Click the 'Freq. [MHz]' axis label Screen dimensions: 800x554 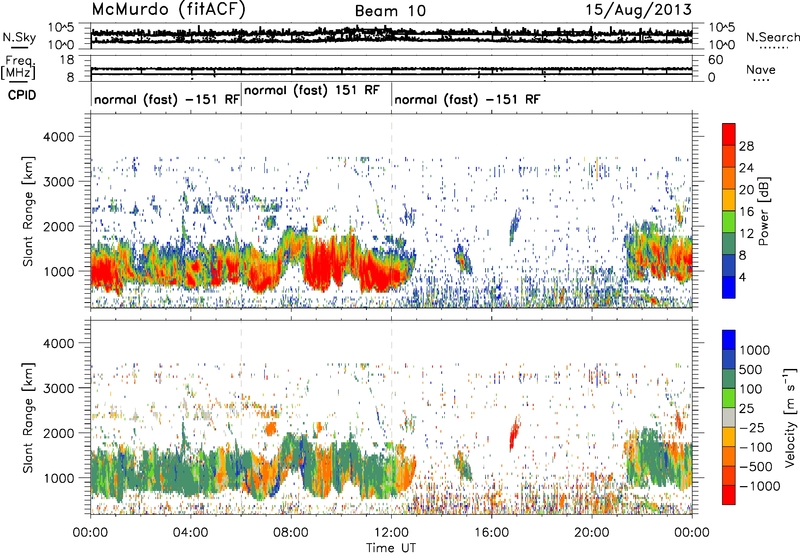point(18,67)
